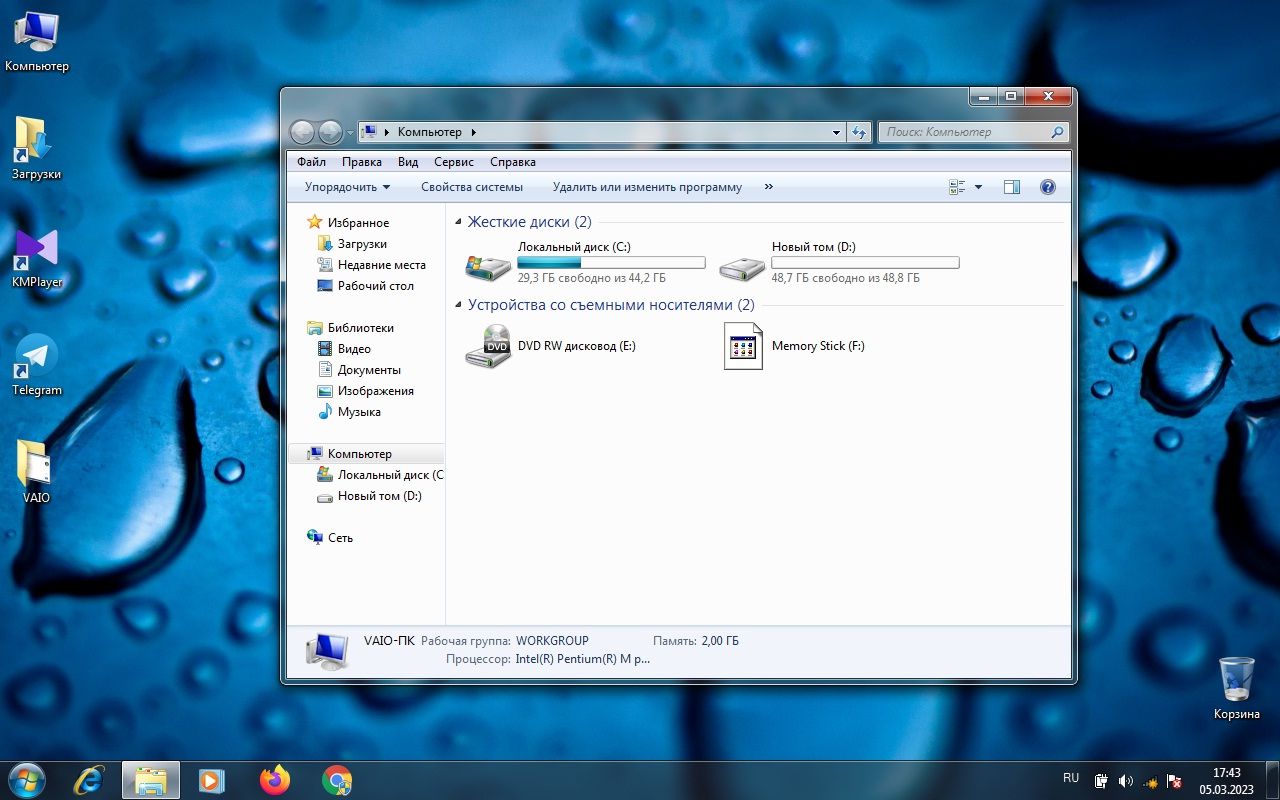Show hidden toolbar commands chevron
This screenshot has width=1280, height=800.
769,187
